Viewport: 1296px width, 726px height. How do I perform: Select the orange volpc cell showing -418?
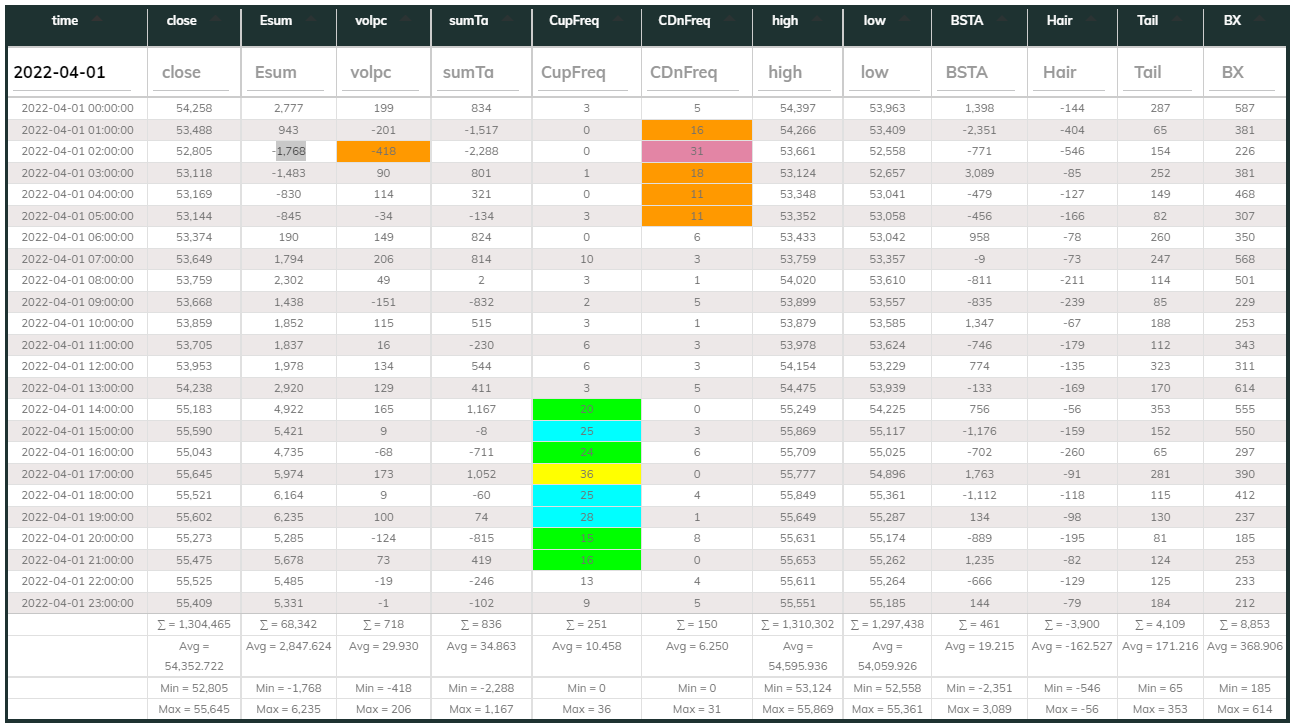384,151
